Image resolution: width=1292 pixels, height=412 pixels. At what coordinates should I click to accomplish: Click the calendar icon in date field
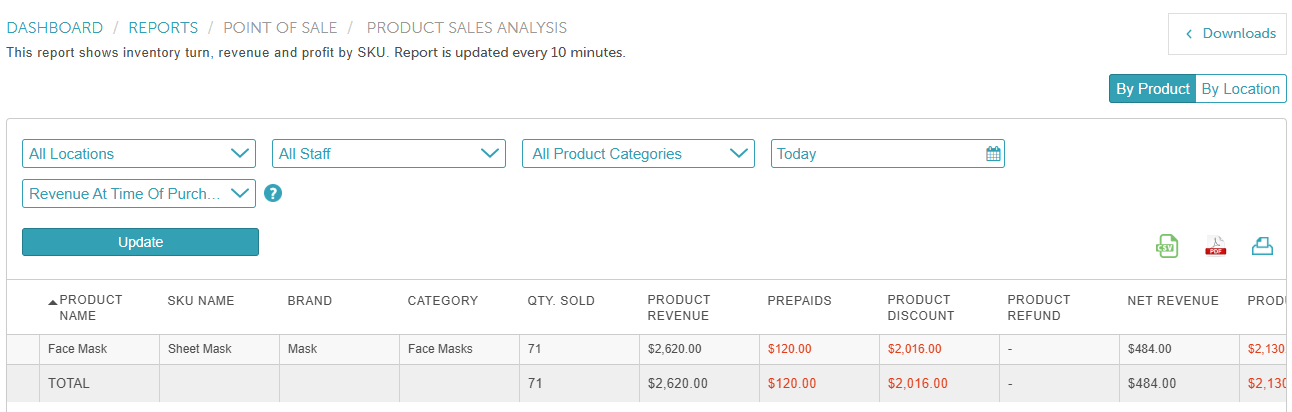point(993,154)
